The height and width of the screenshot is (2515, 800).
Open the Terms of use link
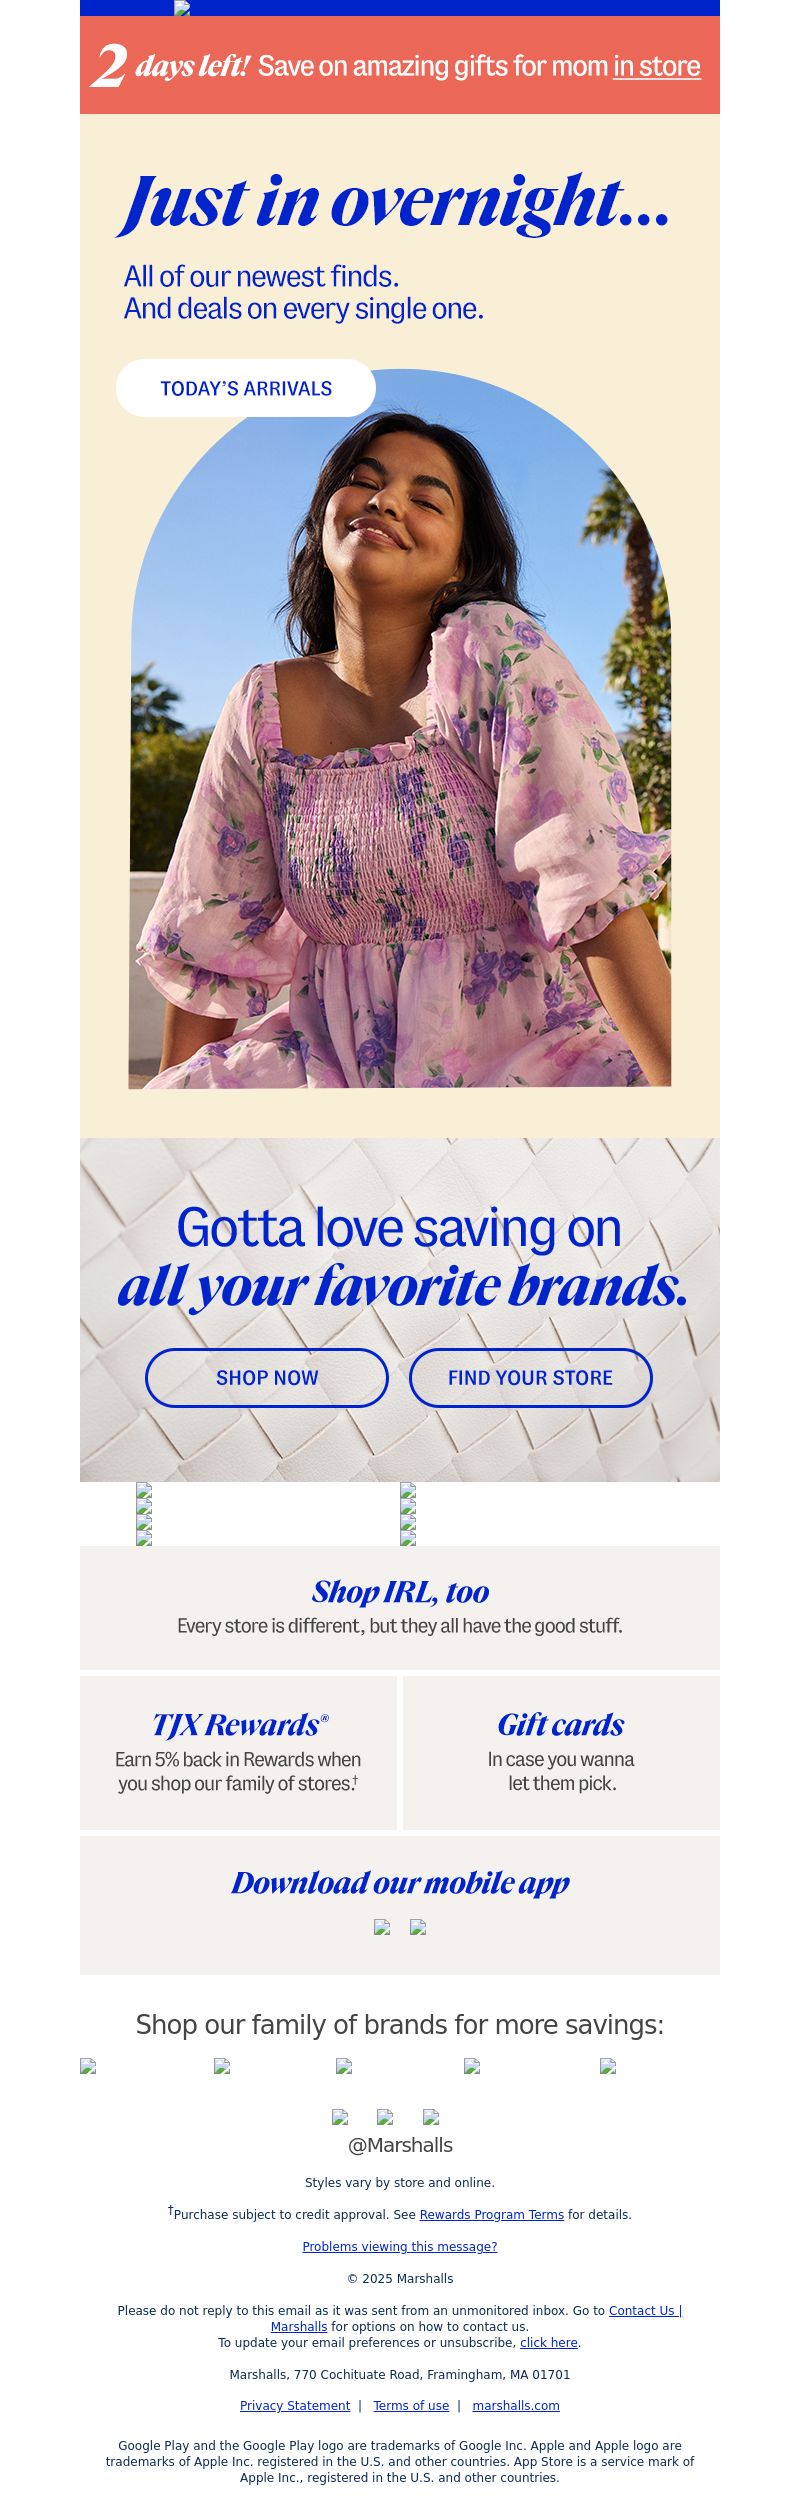[x=411, y=2406]
